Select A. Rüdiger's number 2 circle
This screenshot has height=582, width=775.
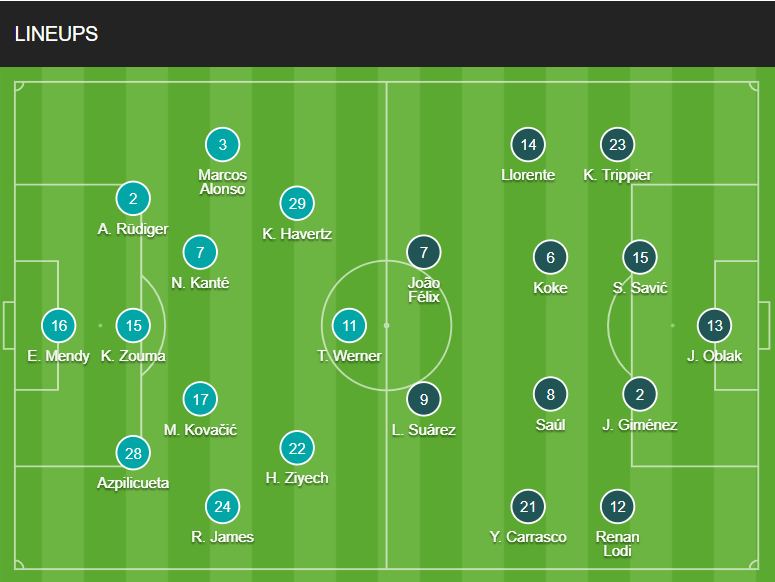(133, 198)
